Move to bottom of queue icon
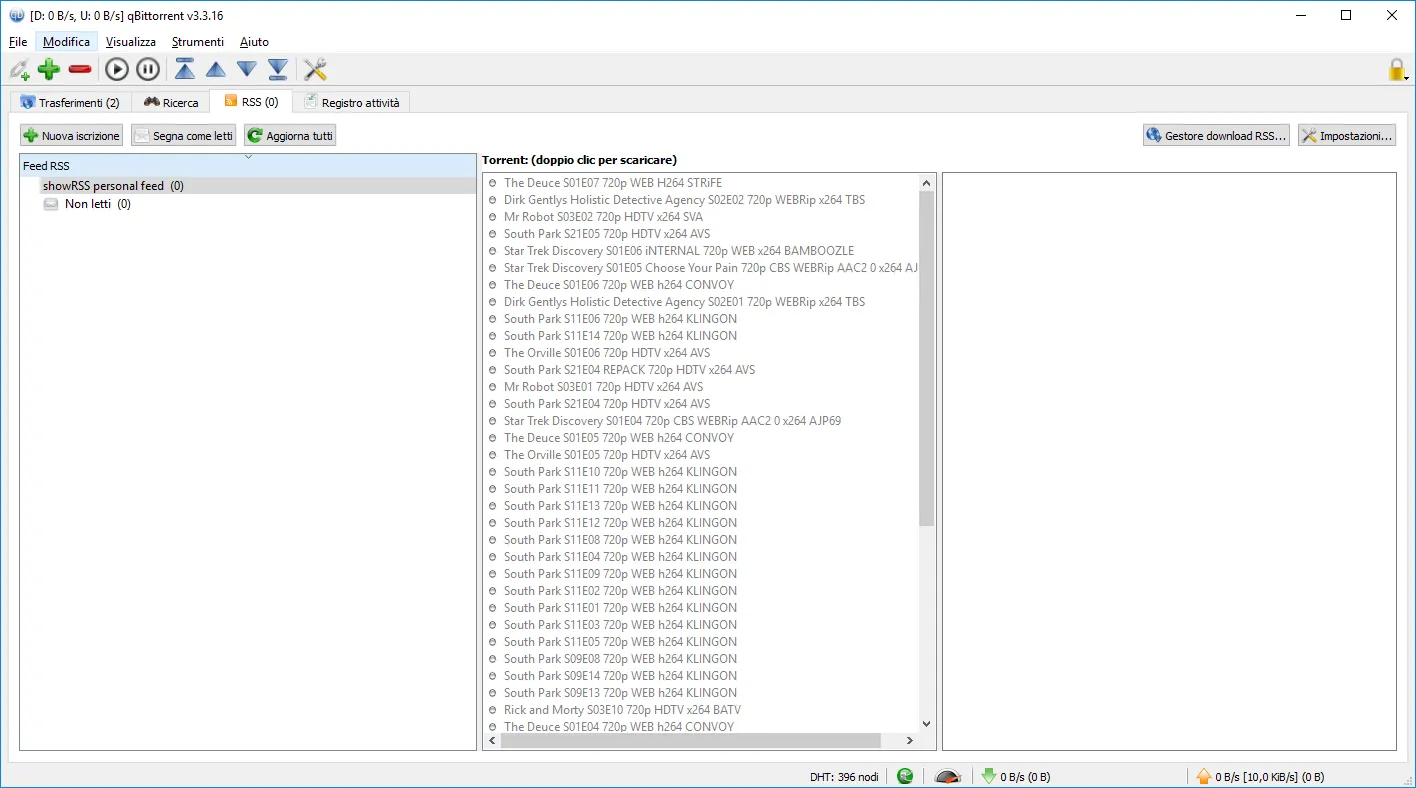 click(x=278, y=69)
